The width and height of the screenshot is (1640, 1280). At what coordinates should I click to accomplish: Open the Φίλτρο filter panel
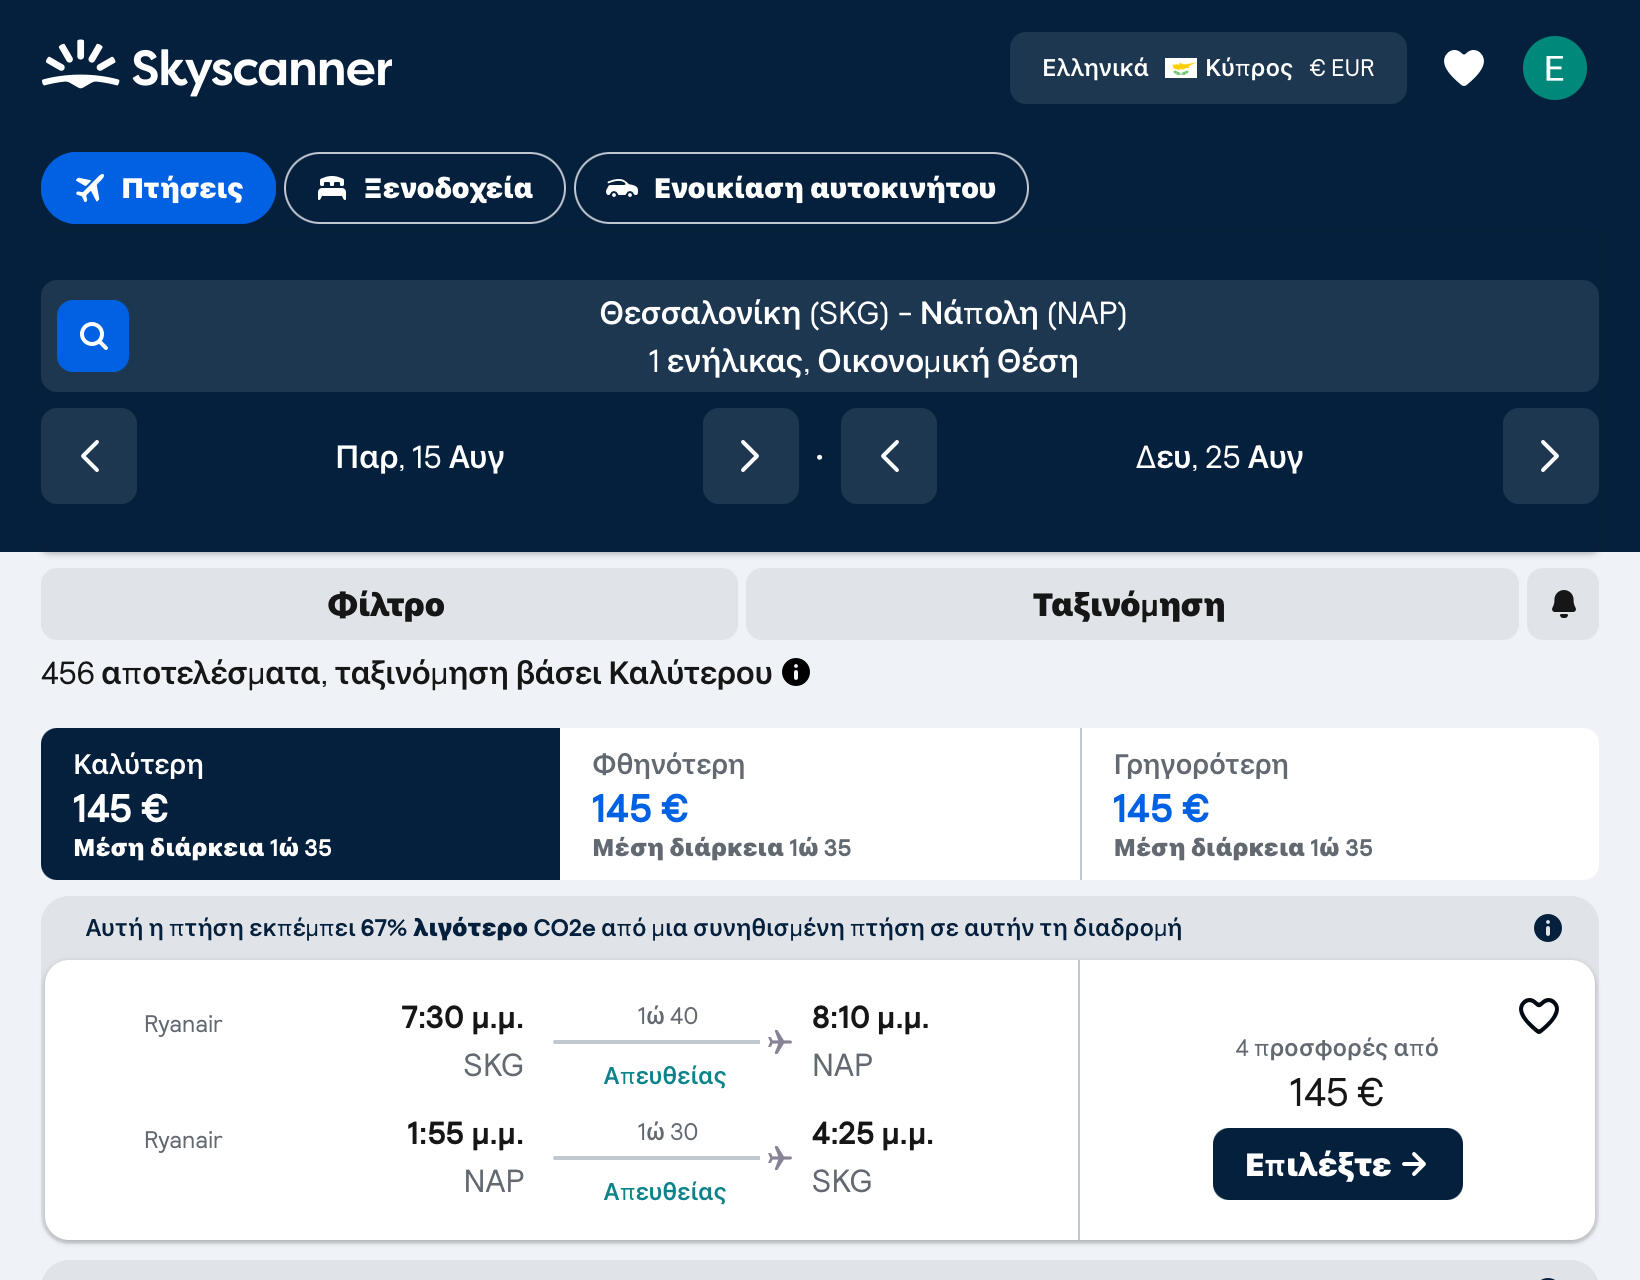pyautogui.click(x=388, y=604)
